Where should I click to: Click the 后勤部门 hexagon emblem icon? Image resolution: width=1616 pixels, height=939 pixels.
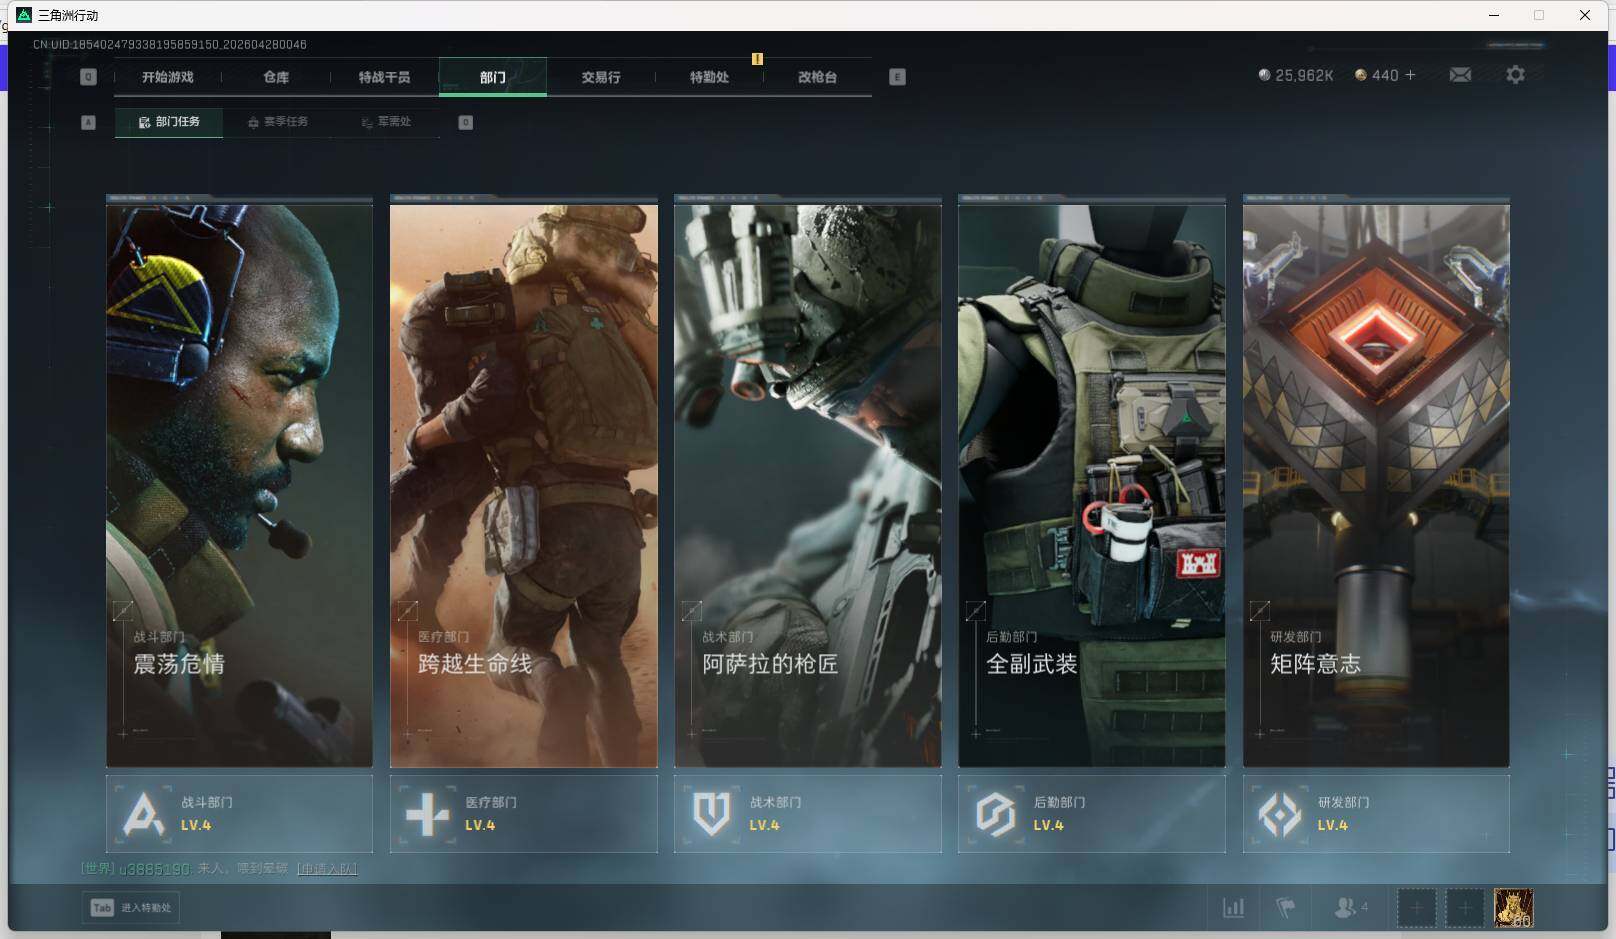click(995, 814)
